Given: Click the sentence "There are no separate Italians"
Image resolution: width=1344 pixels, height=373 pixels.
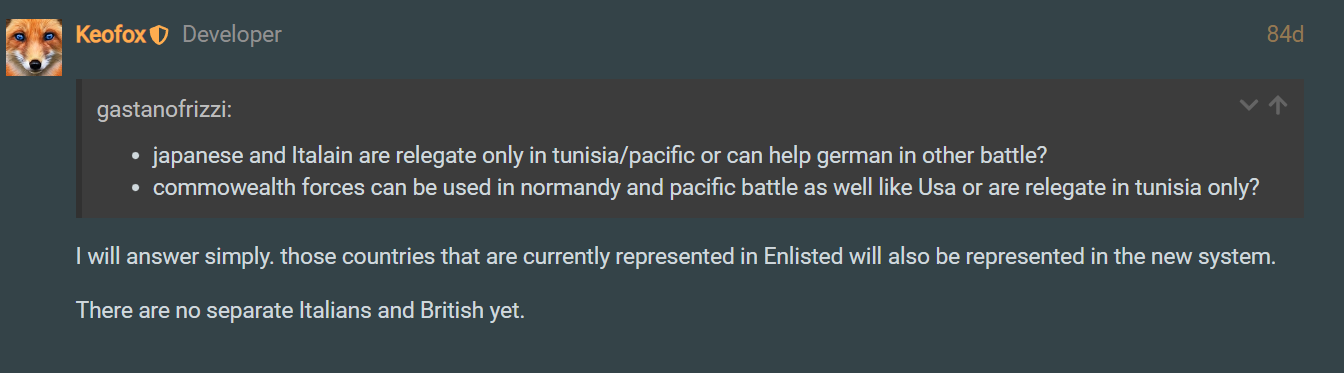Looking at the screenshot, I should tap(300, 310).
